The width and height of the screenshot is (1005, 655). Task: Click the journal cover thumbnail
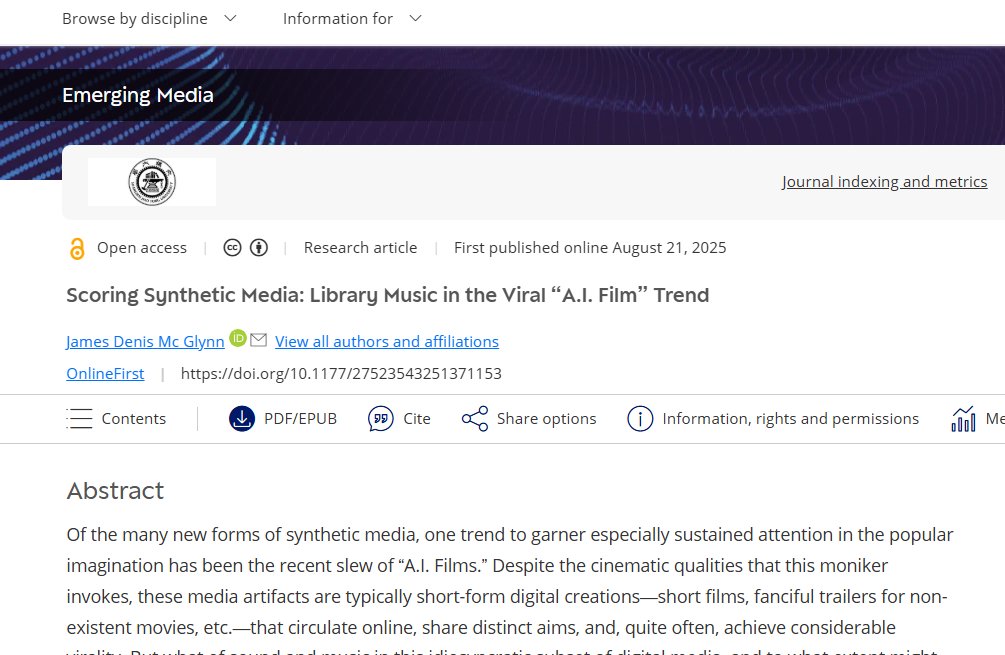(x=150, y=181)
